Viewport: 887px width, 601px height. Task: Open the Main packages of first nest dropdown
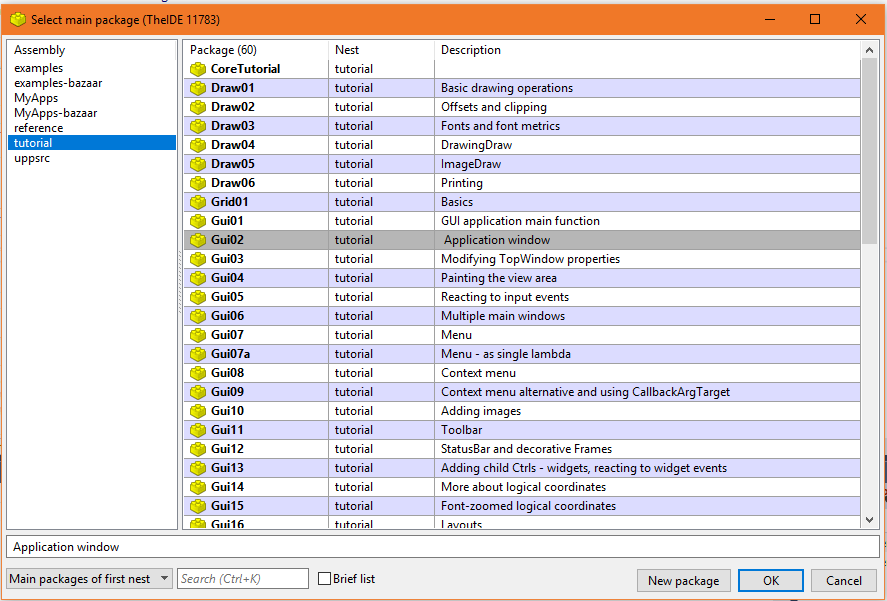click(90, 579)
